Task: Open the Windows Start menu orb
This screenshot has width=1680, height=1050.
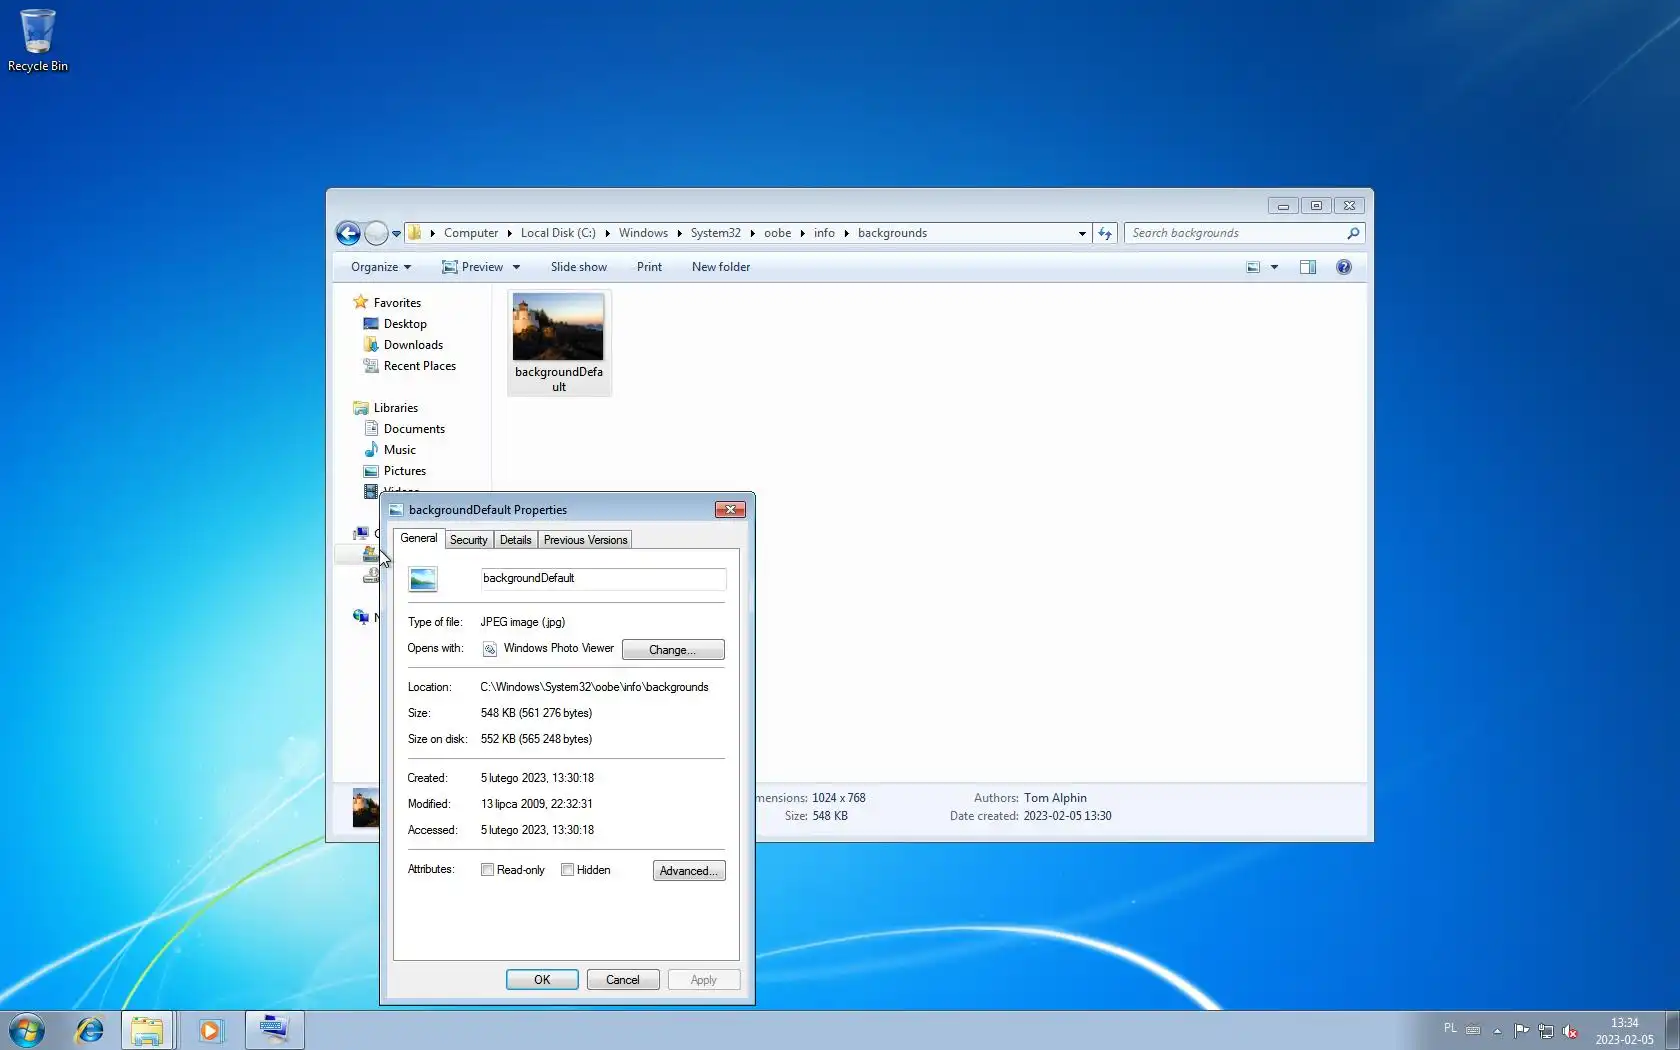Action: coord(27,1030)
